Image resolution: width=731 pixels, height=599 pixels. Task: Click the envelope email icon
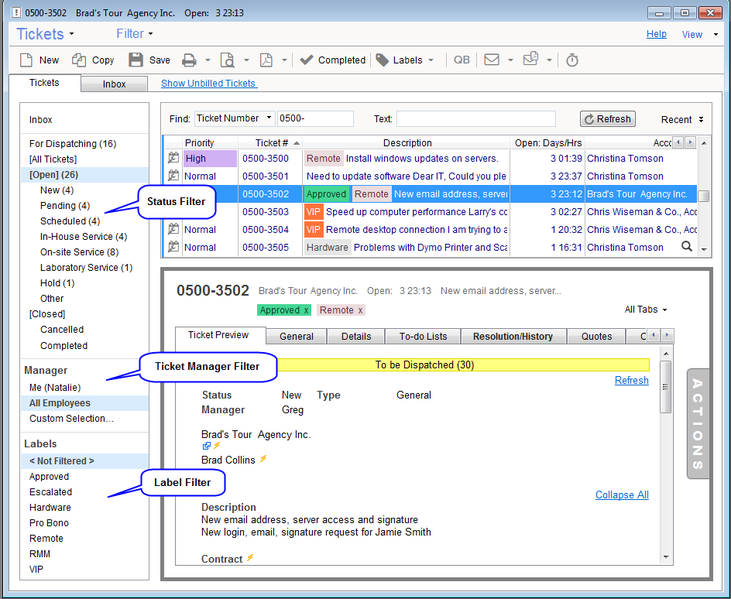(491, 60)
